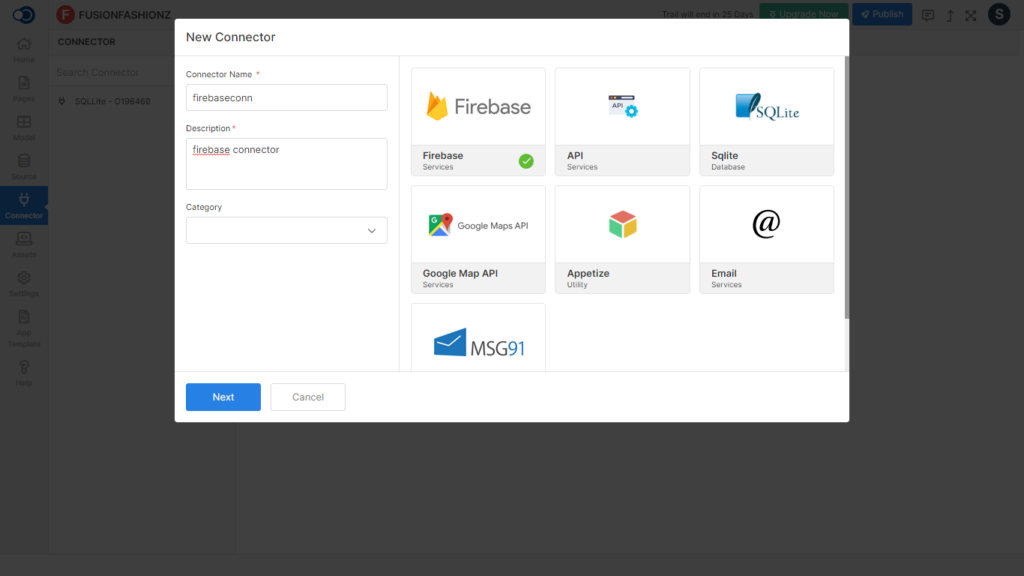Image resolution: width=1024 pixels, height=576 pixels.
Task: Click the platform logo at top left
Action: click(x=24, y=14)
